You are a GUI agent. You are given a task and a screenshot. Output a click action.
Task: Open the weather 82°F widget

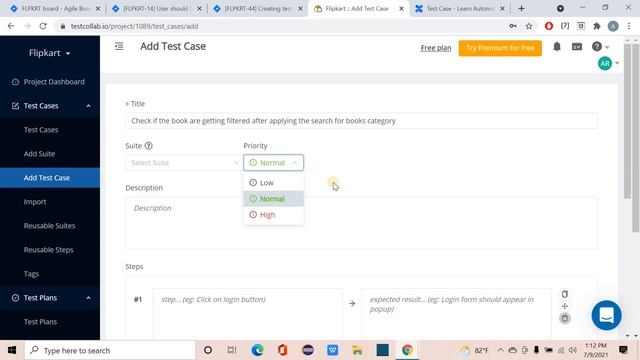point(473,350)
